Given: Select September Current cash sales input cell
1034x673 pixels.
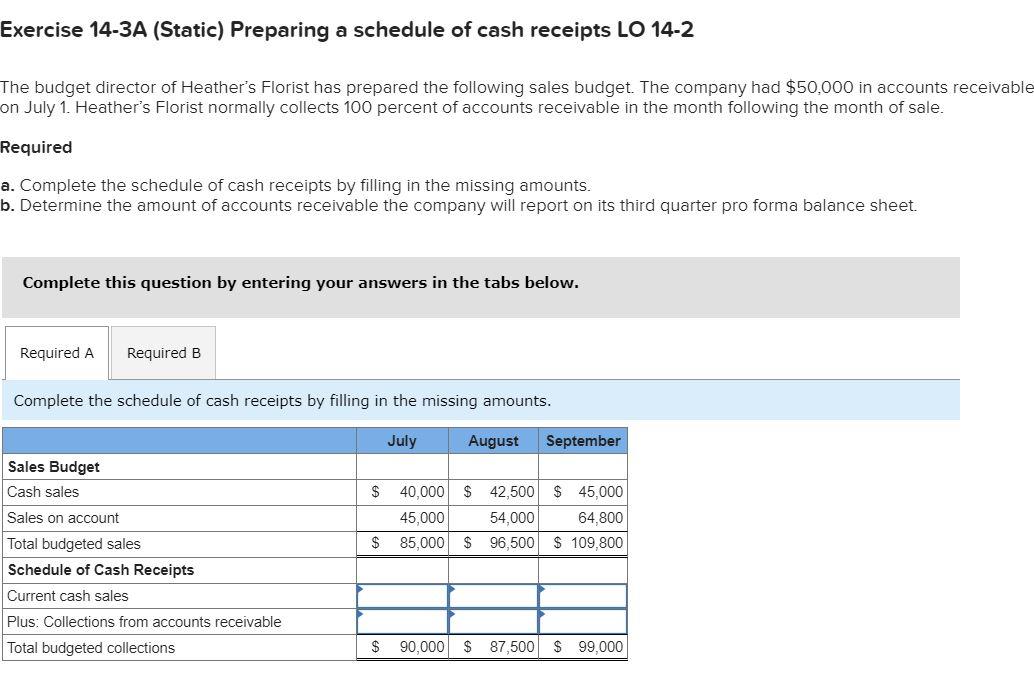Looking at the screenshot, I should [x=583, y=596].
